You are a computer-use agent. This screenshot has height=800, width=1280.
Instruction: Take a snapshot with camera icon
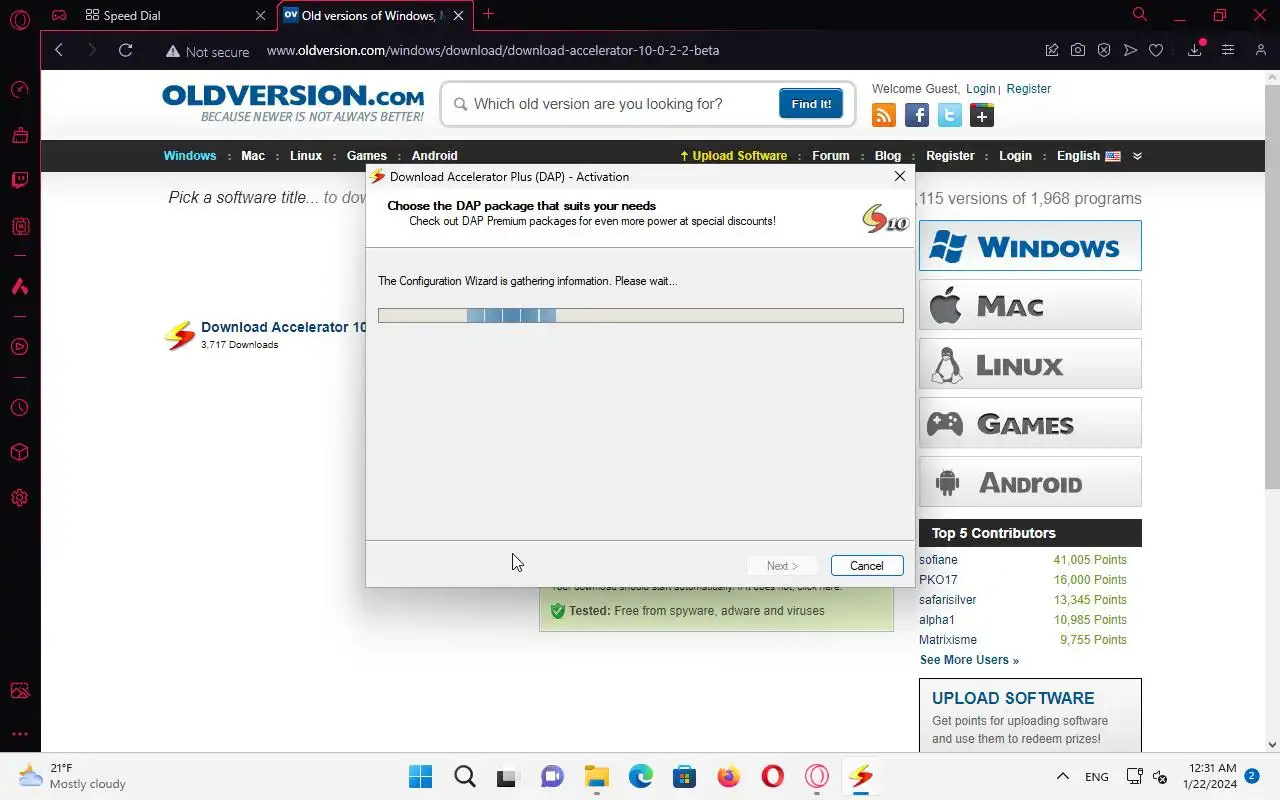pyautogui.click(x=1078, y=50)
